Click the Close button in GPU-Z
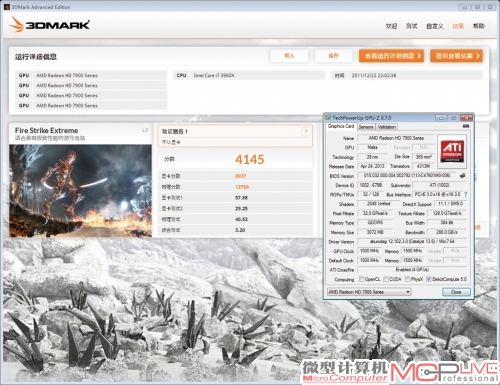This screenshot has height=385, width=500. pyautogui.click(x=456, y=292)
